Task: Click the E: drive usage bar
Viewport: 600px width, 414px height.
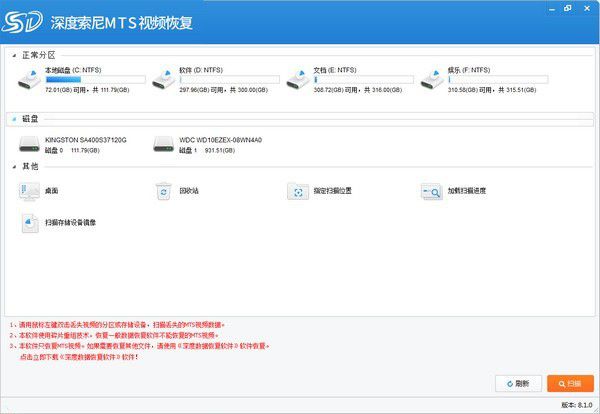Action: click(x=364, y=80)
